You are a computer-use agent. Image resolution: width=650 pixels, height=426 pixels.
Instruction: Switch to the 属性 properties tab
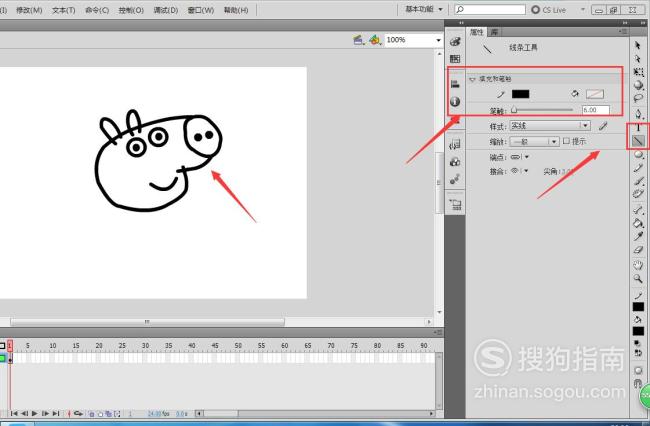pos(477,32)
